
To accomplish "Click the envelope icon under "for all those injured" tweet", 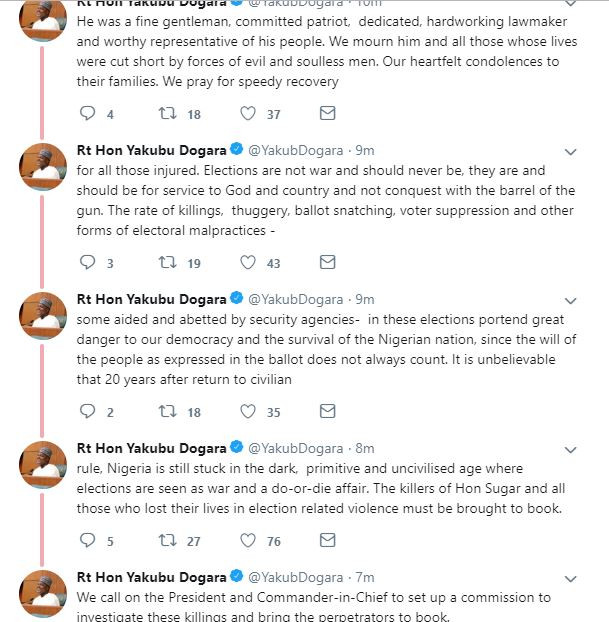I will 326,263.
